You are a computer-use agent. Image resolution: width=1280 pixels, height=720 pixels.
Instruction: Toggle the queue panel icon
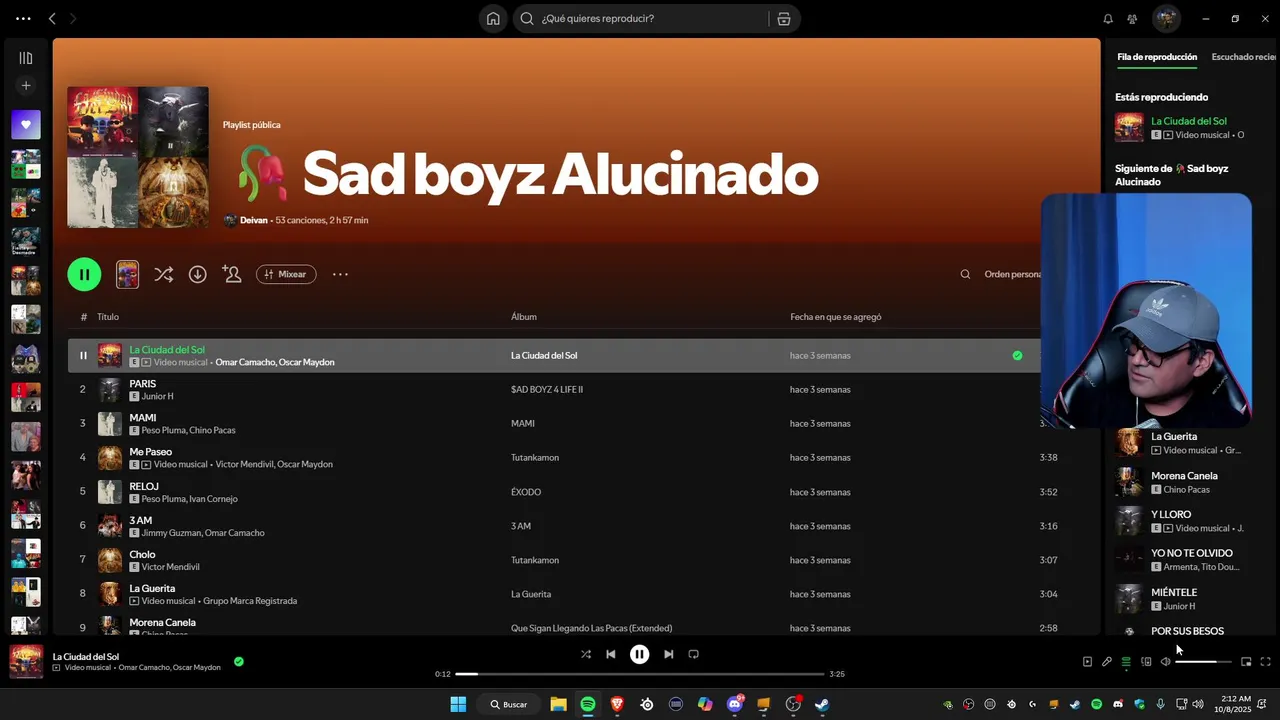[1126, 662]
